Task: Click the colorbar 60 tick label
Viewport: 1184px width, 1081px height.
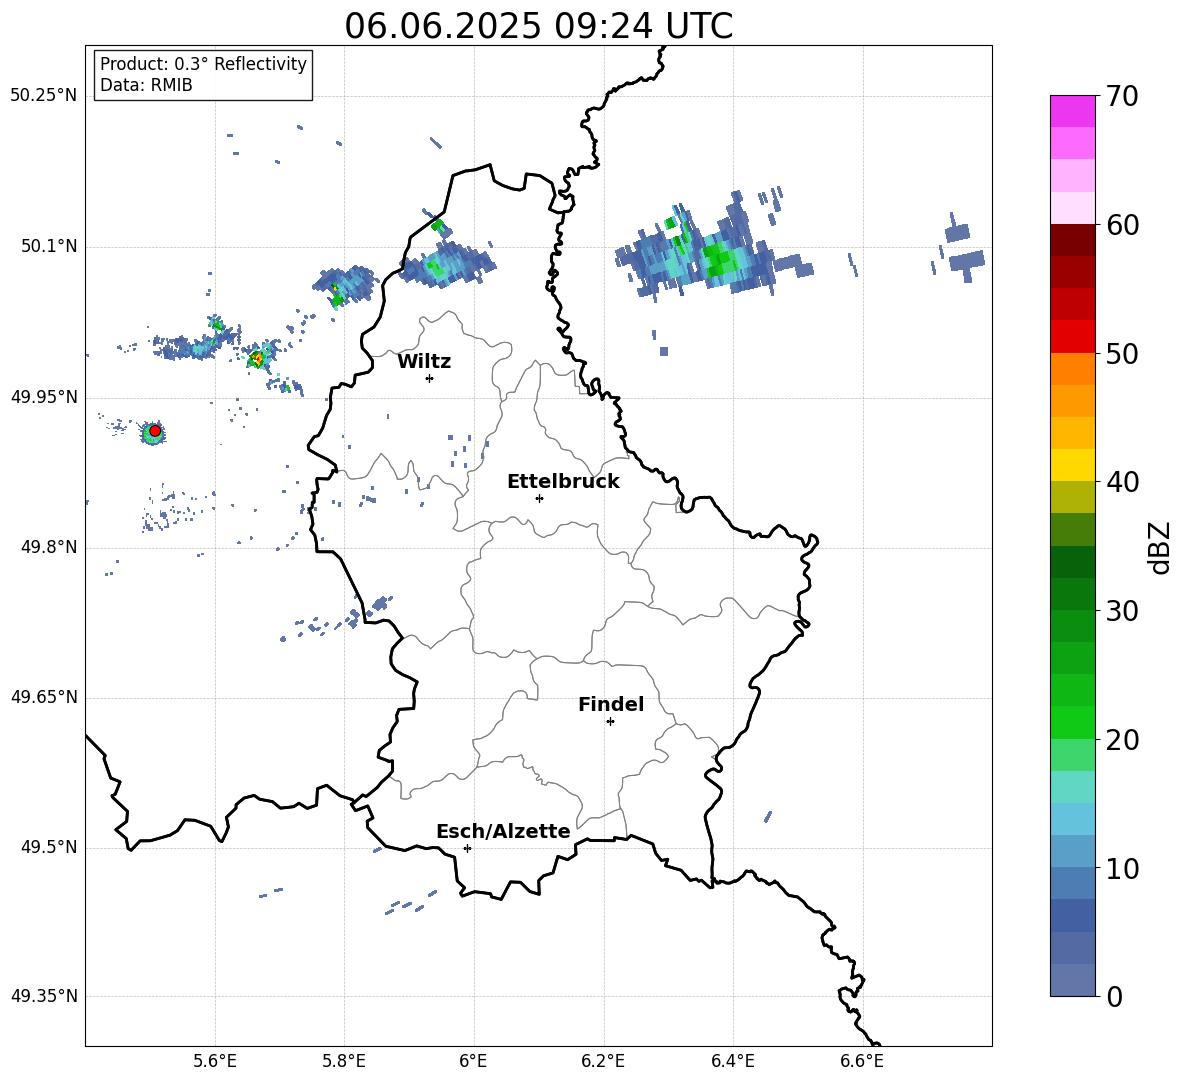Action: point(1122,225)
